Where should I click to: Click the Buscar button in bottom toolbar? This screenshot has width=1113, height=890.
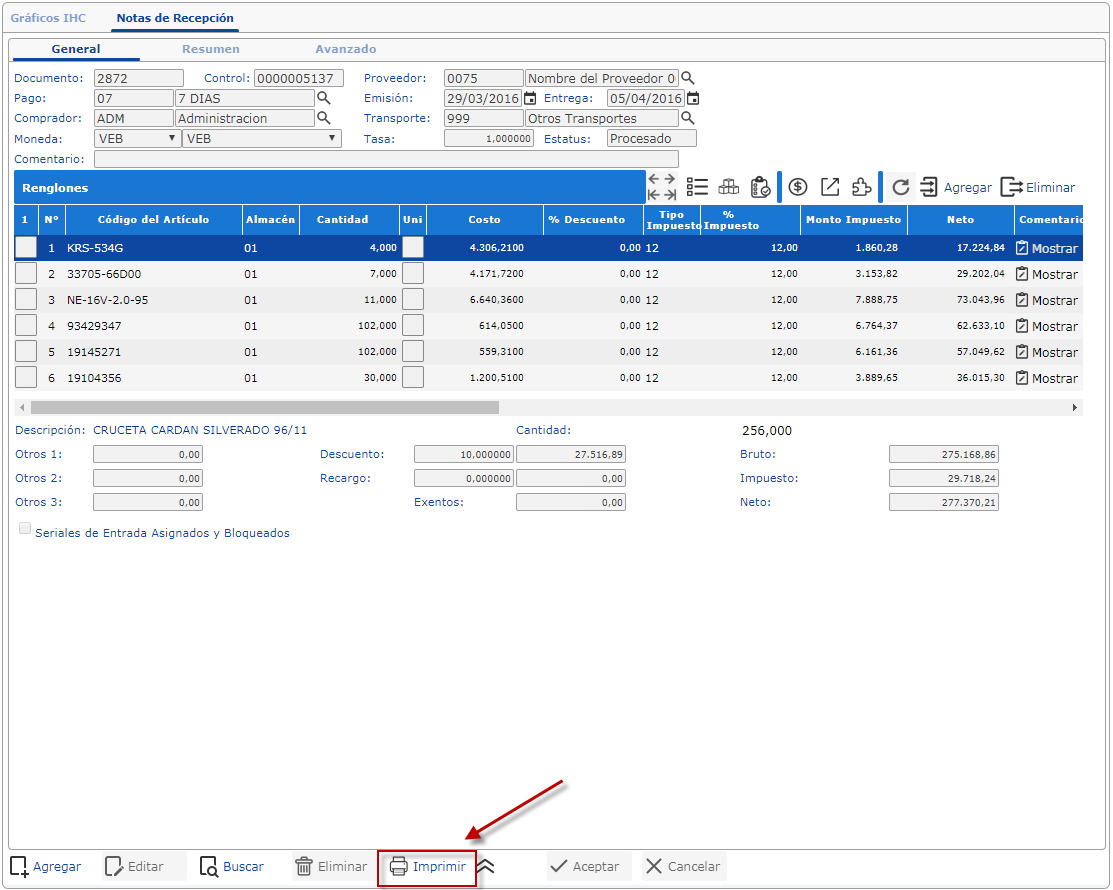pyautogui.click(x=232, y=867)
